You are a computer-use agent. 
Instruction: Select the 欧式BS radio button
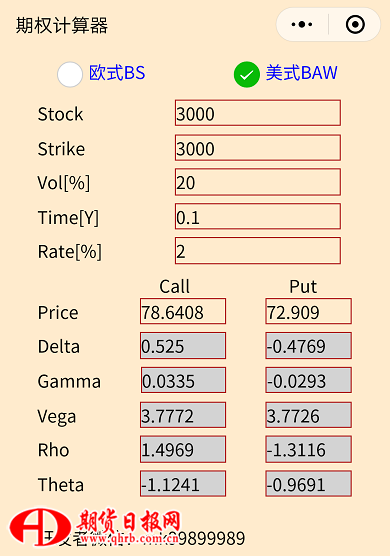70,74
